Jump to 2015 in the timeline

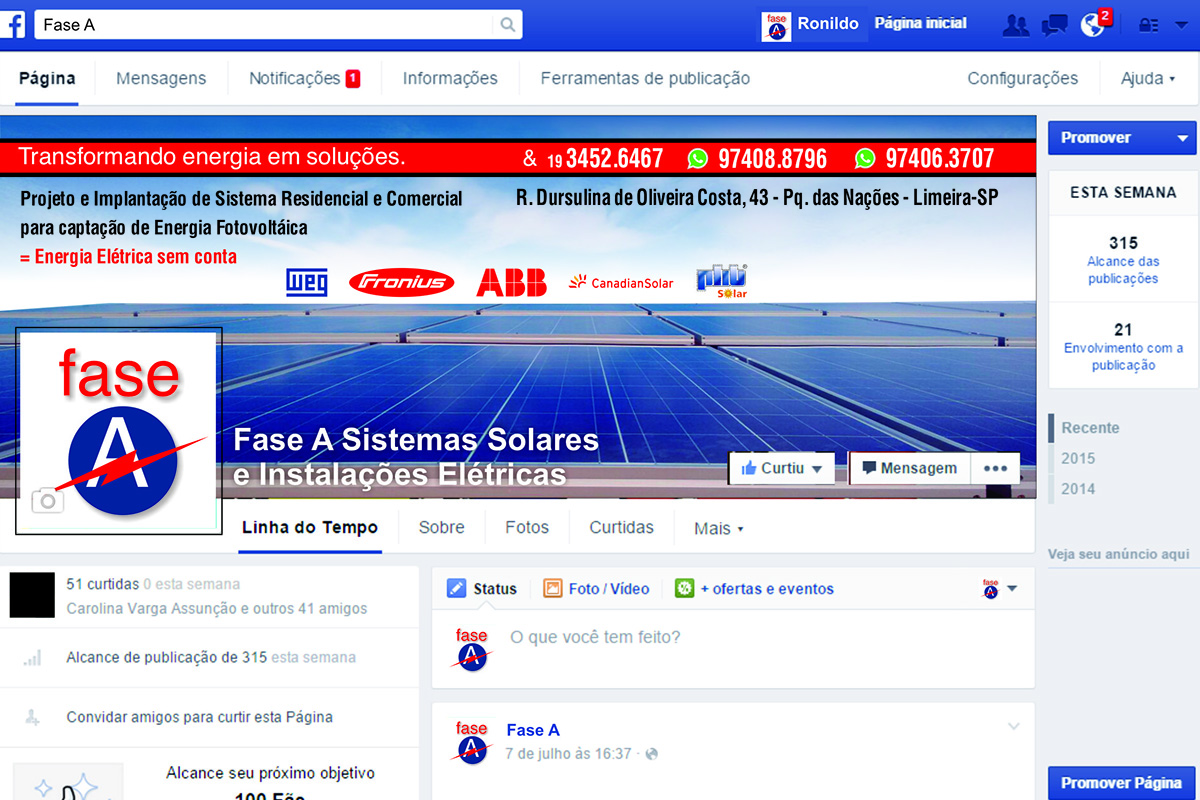(1078, 458)
